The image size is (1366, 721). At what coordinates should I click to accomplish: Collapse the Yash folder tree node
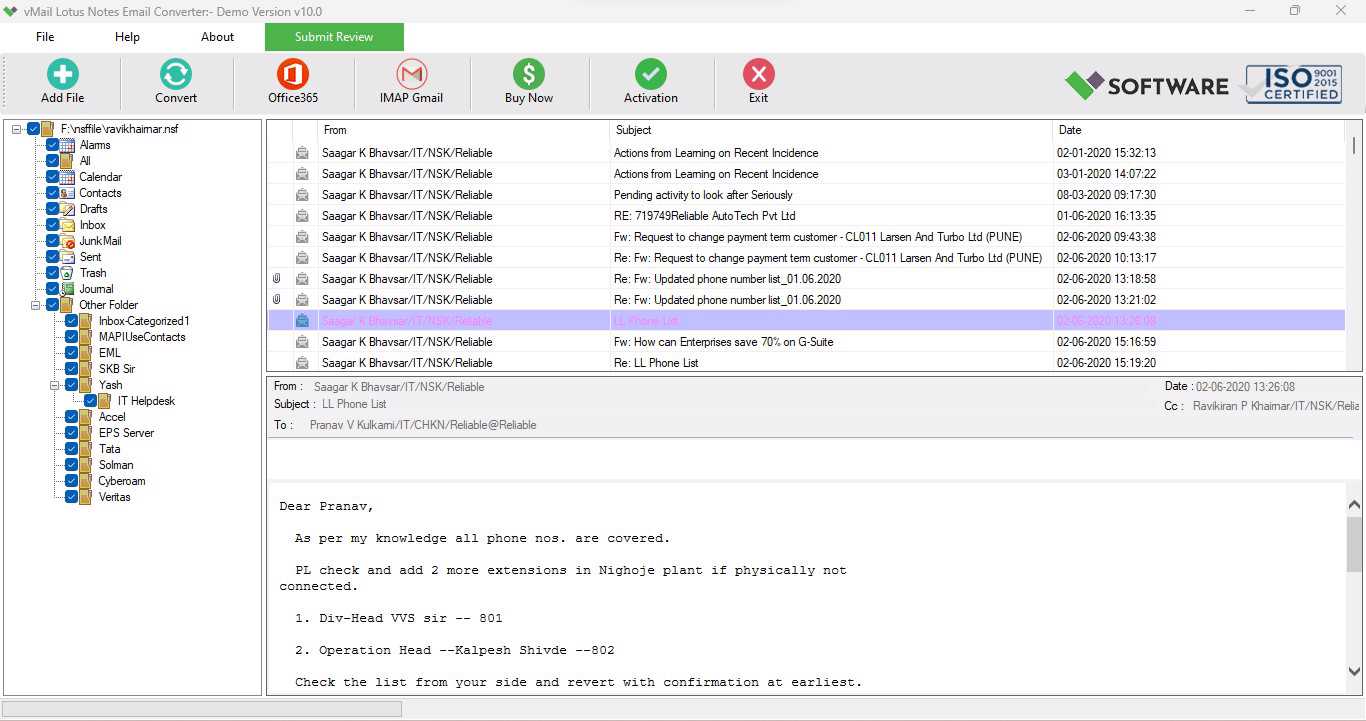tap(55, 385)
